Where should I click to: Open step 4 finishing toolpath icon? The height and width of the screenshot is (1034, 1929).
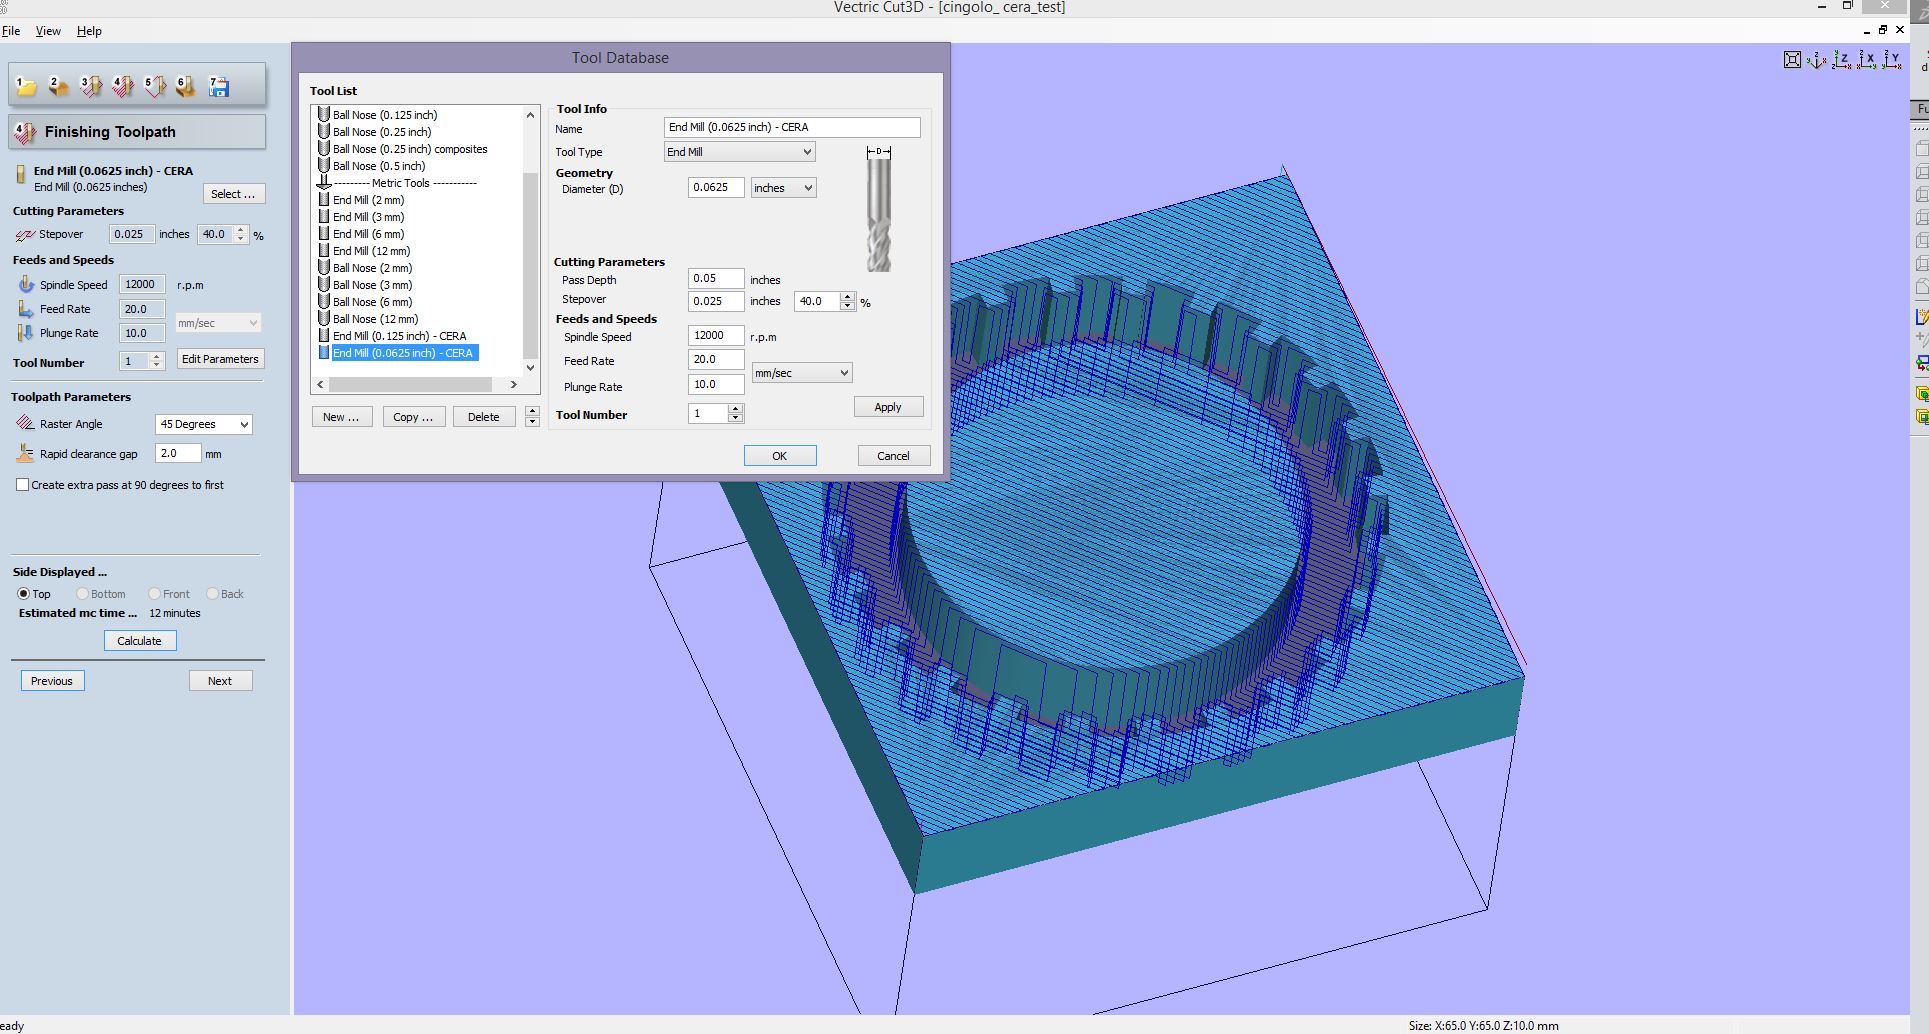[122, 87]
